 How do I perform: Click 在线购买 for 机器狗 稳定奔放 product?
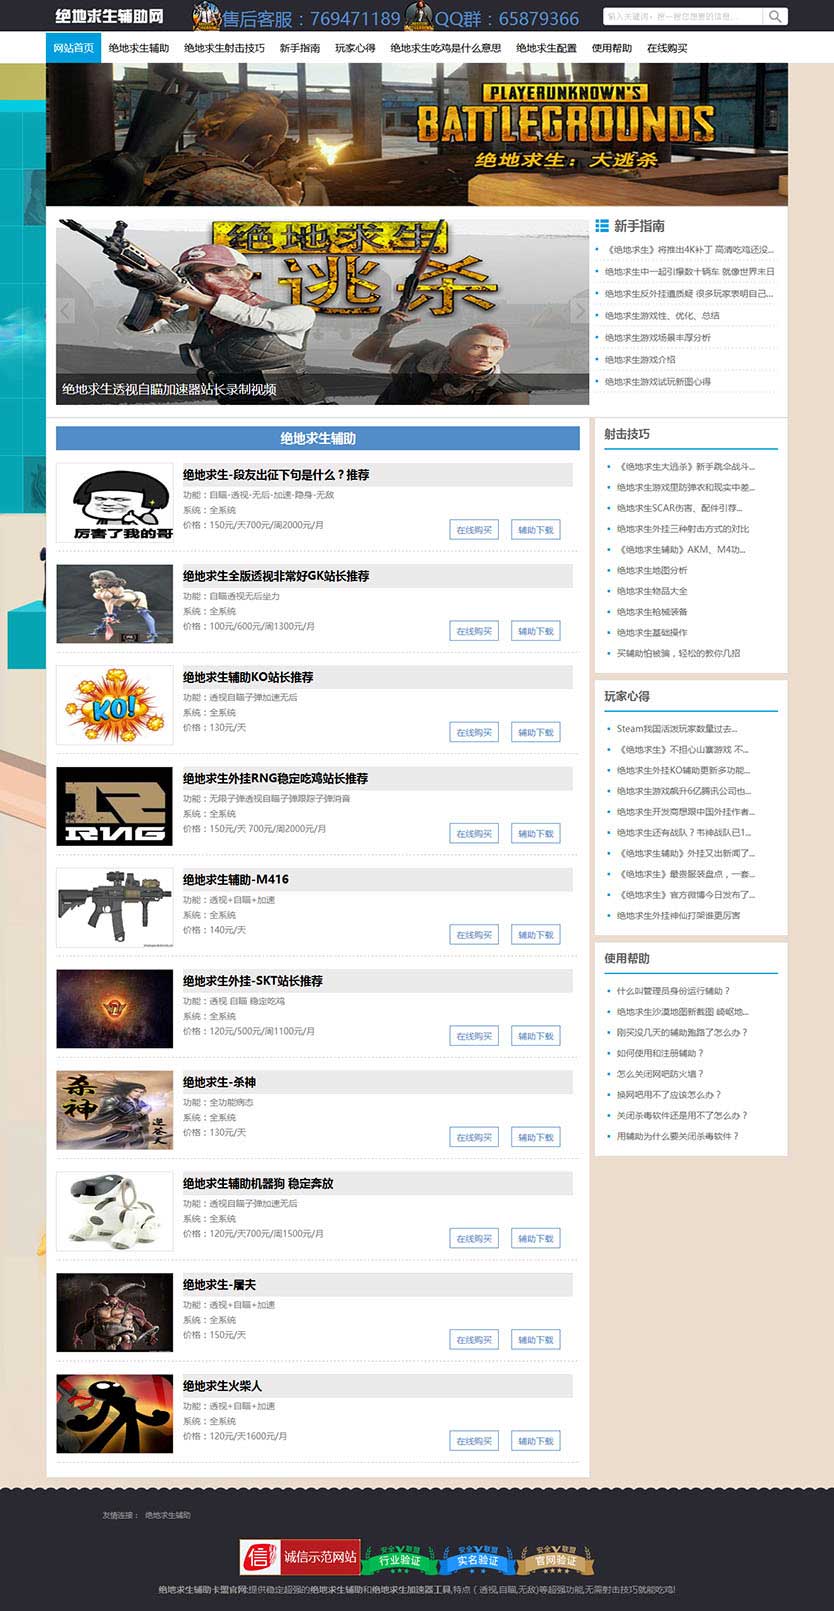[x=474, y=1238]
